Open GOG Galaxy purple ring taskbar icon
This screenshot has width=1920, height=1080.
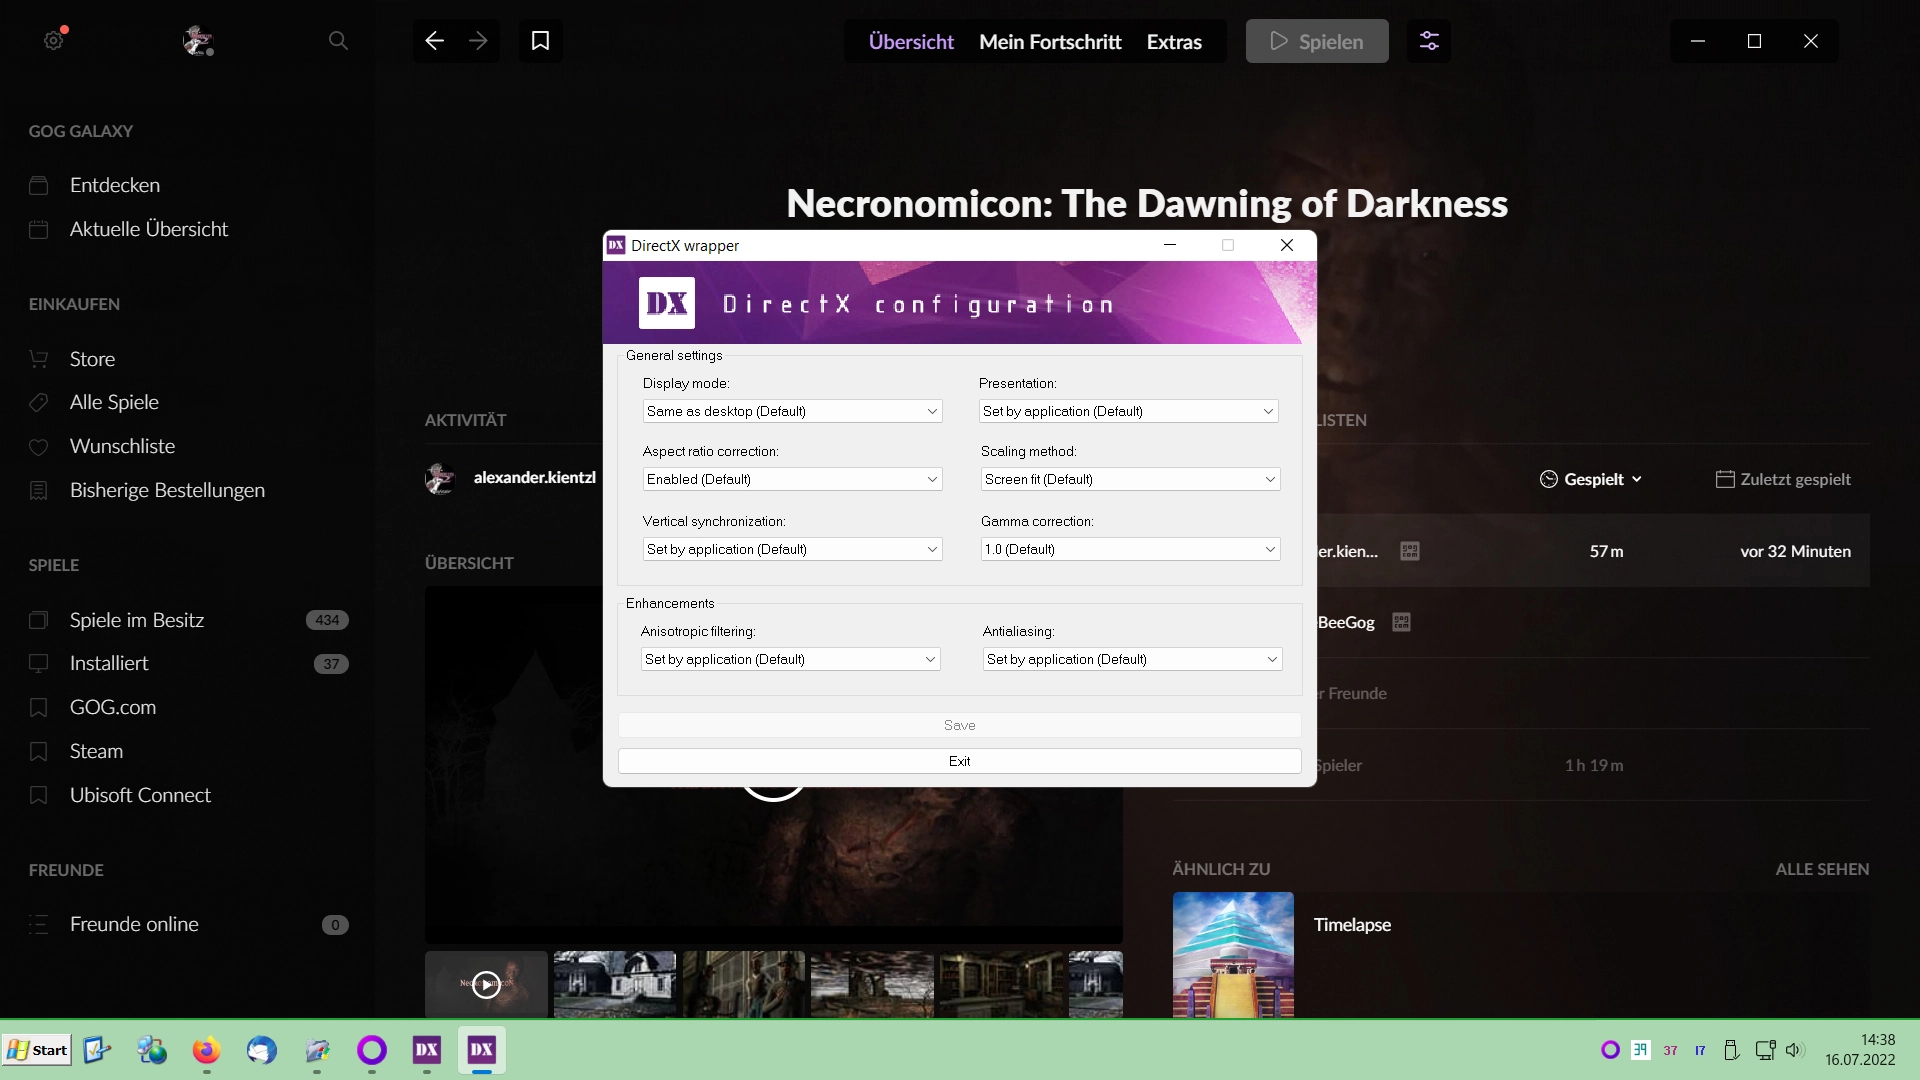point(371,1050)
